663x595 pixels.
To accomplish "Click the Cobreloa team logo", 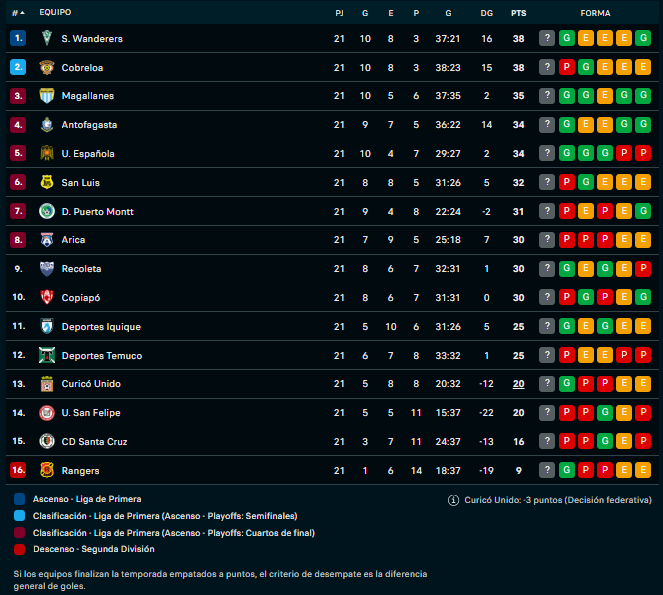I will click(x=47, y=67).
